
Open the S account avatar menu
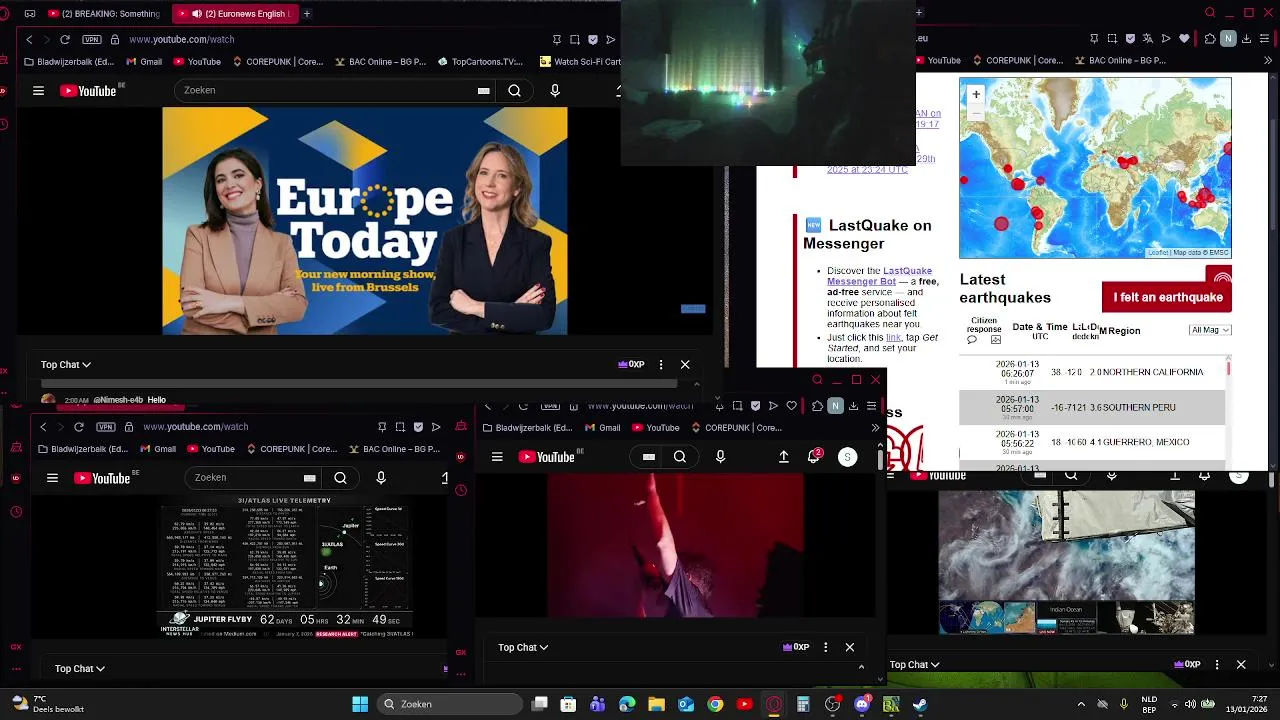click(x=847, y=457)
